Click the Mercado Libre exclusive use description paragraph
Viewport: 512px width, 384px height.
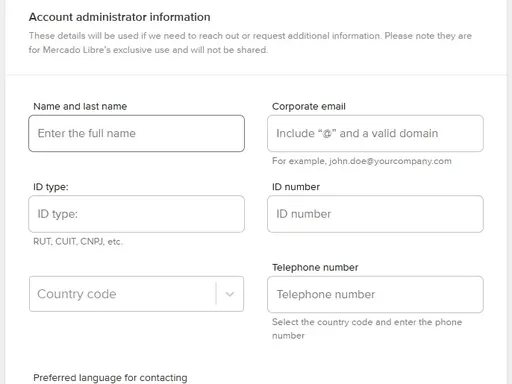click(x=250, y=43)
